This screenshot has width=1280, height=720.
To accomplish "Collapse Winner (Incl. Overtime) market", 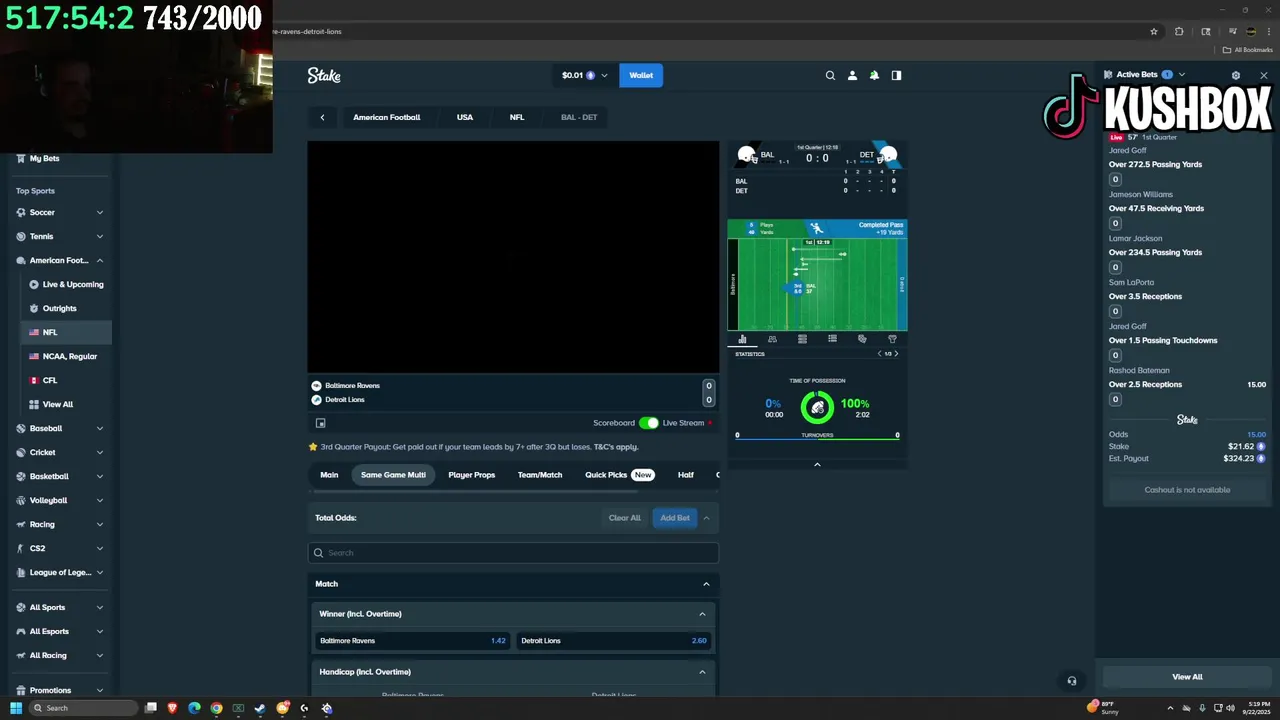I will (702, 614).
